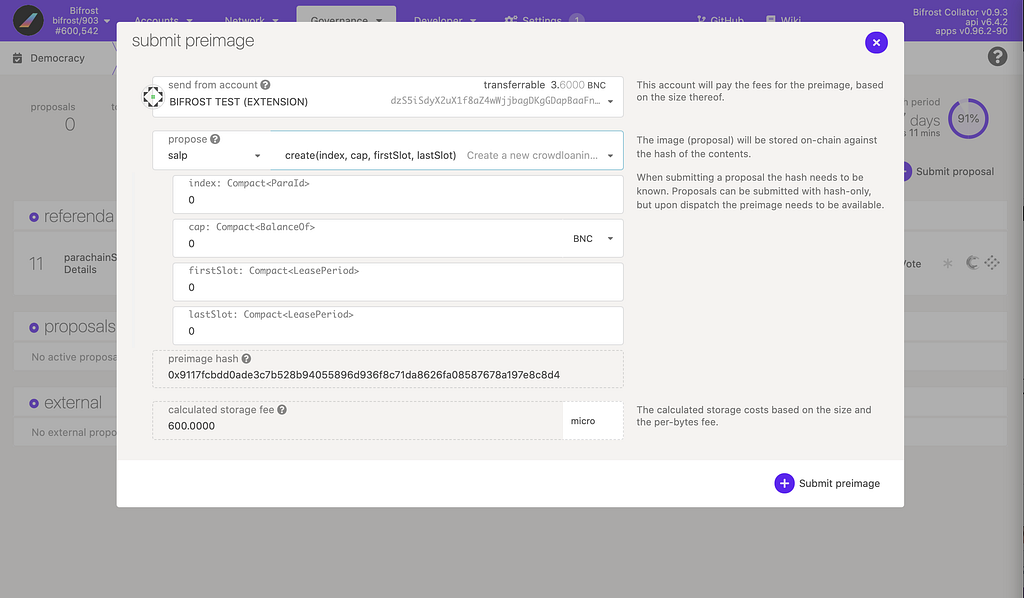
Task: Click the index ParaId input field
Action: pos(398,194)
